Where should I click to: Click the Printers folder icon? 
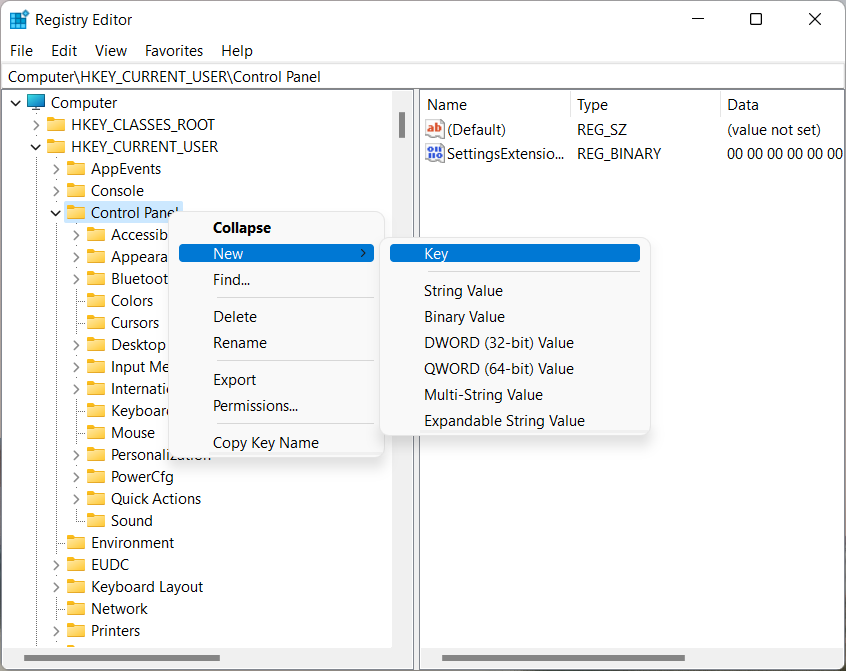coord(76,631)
